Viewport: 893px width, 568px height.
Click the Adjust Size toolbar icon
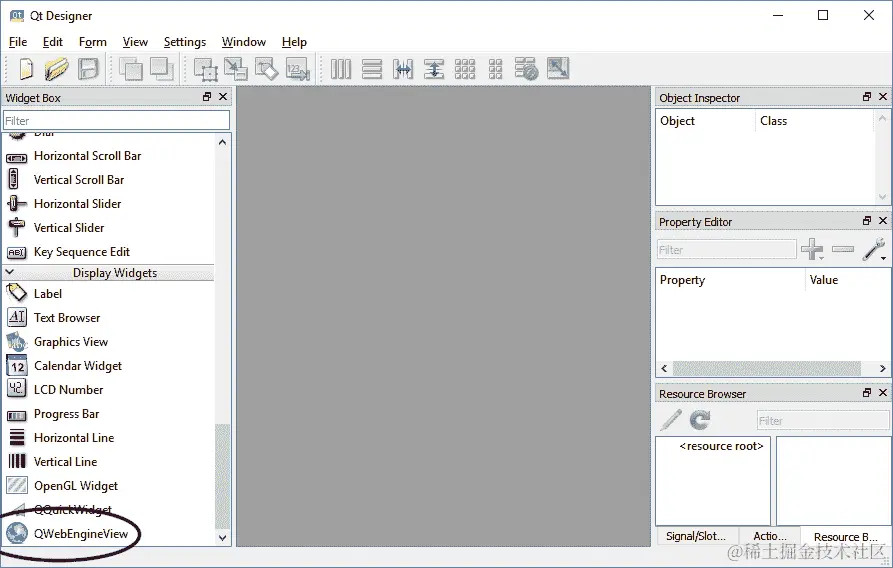(558, 68)
